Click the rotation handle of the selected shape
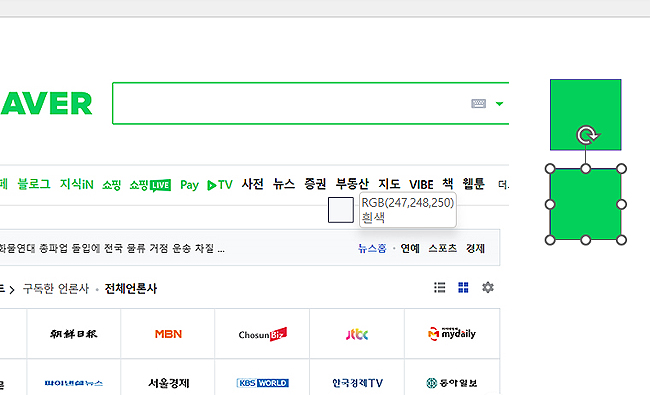 (587, 135)
